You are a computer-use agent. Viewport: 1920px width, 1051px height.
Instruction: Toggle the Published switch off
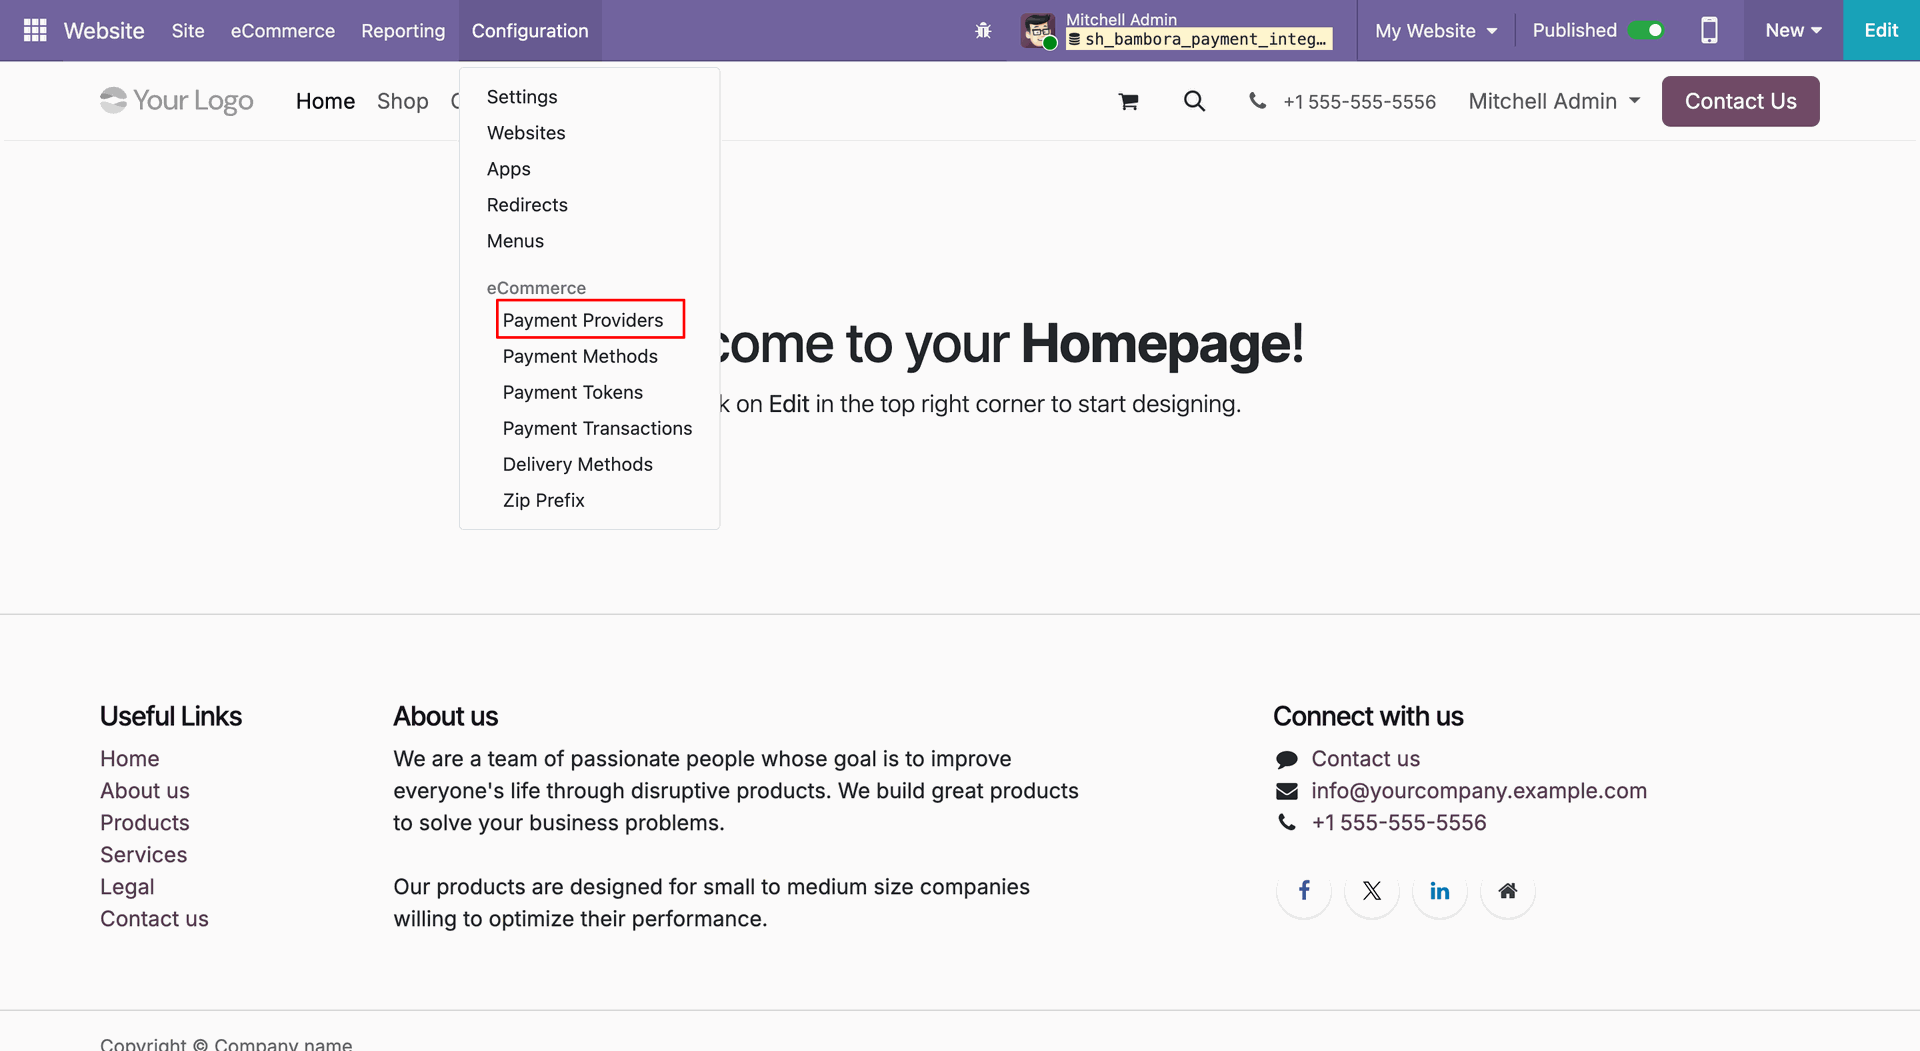click(x=1646, y=30)
